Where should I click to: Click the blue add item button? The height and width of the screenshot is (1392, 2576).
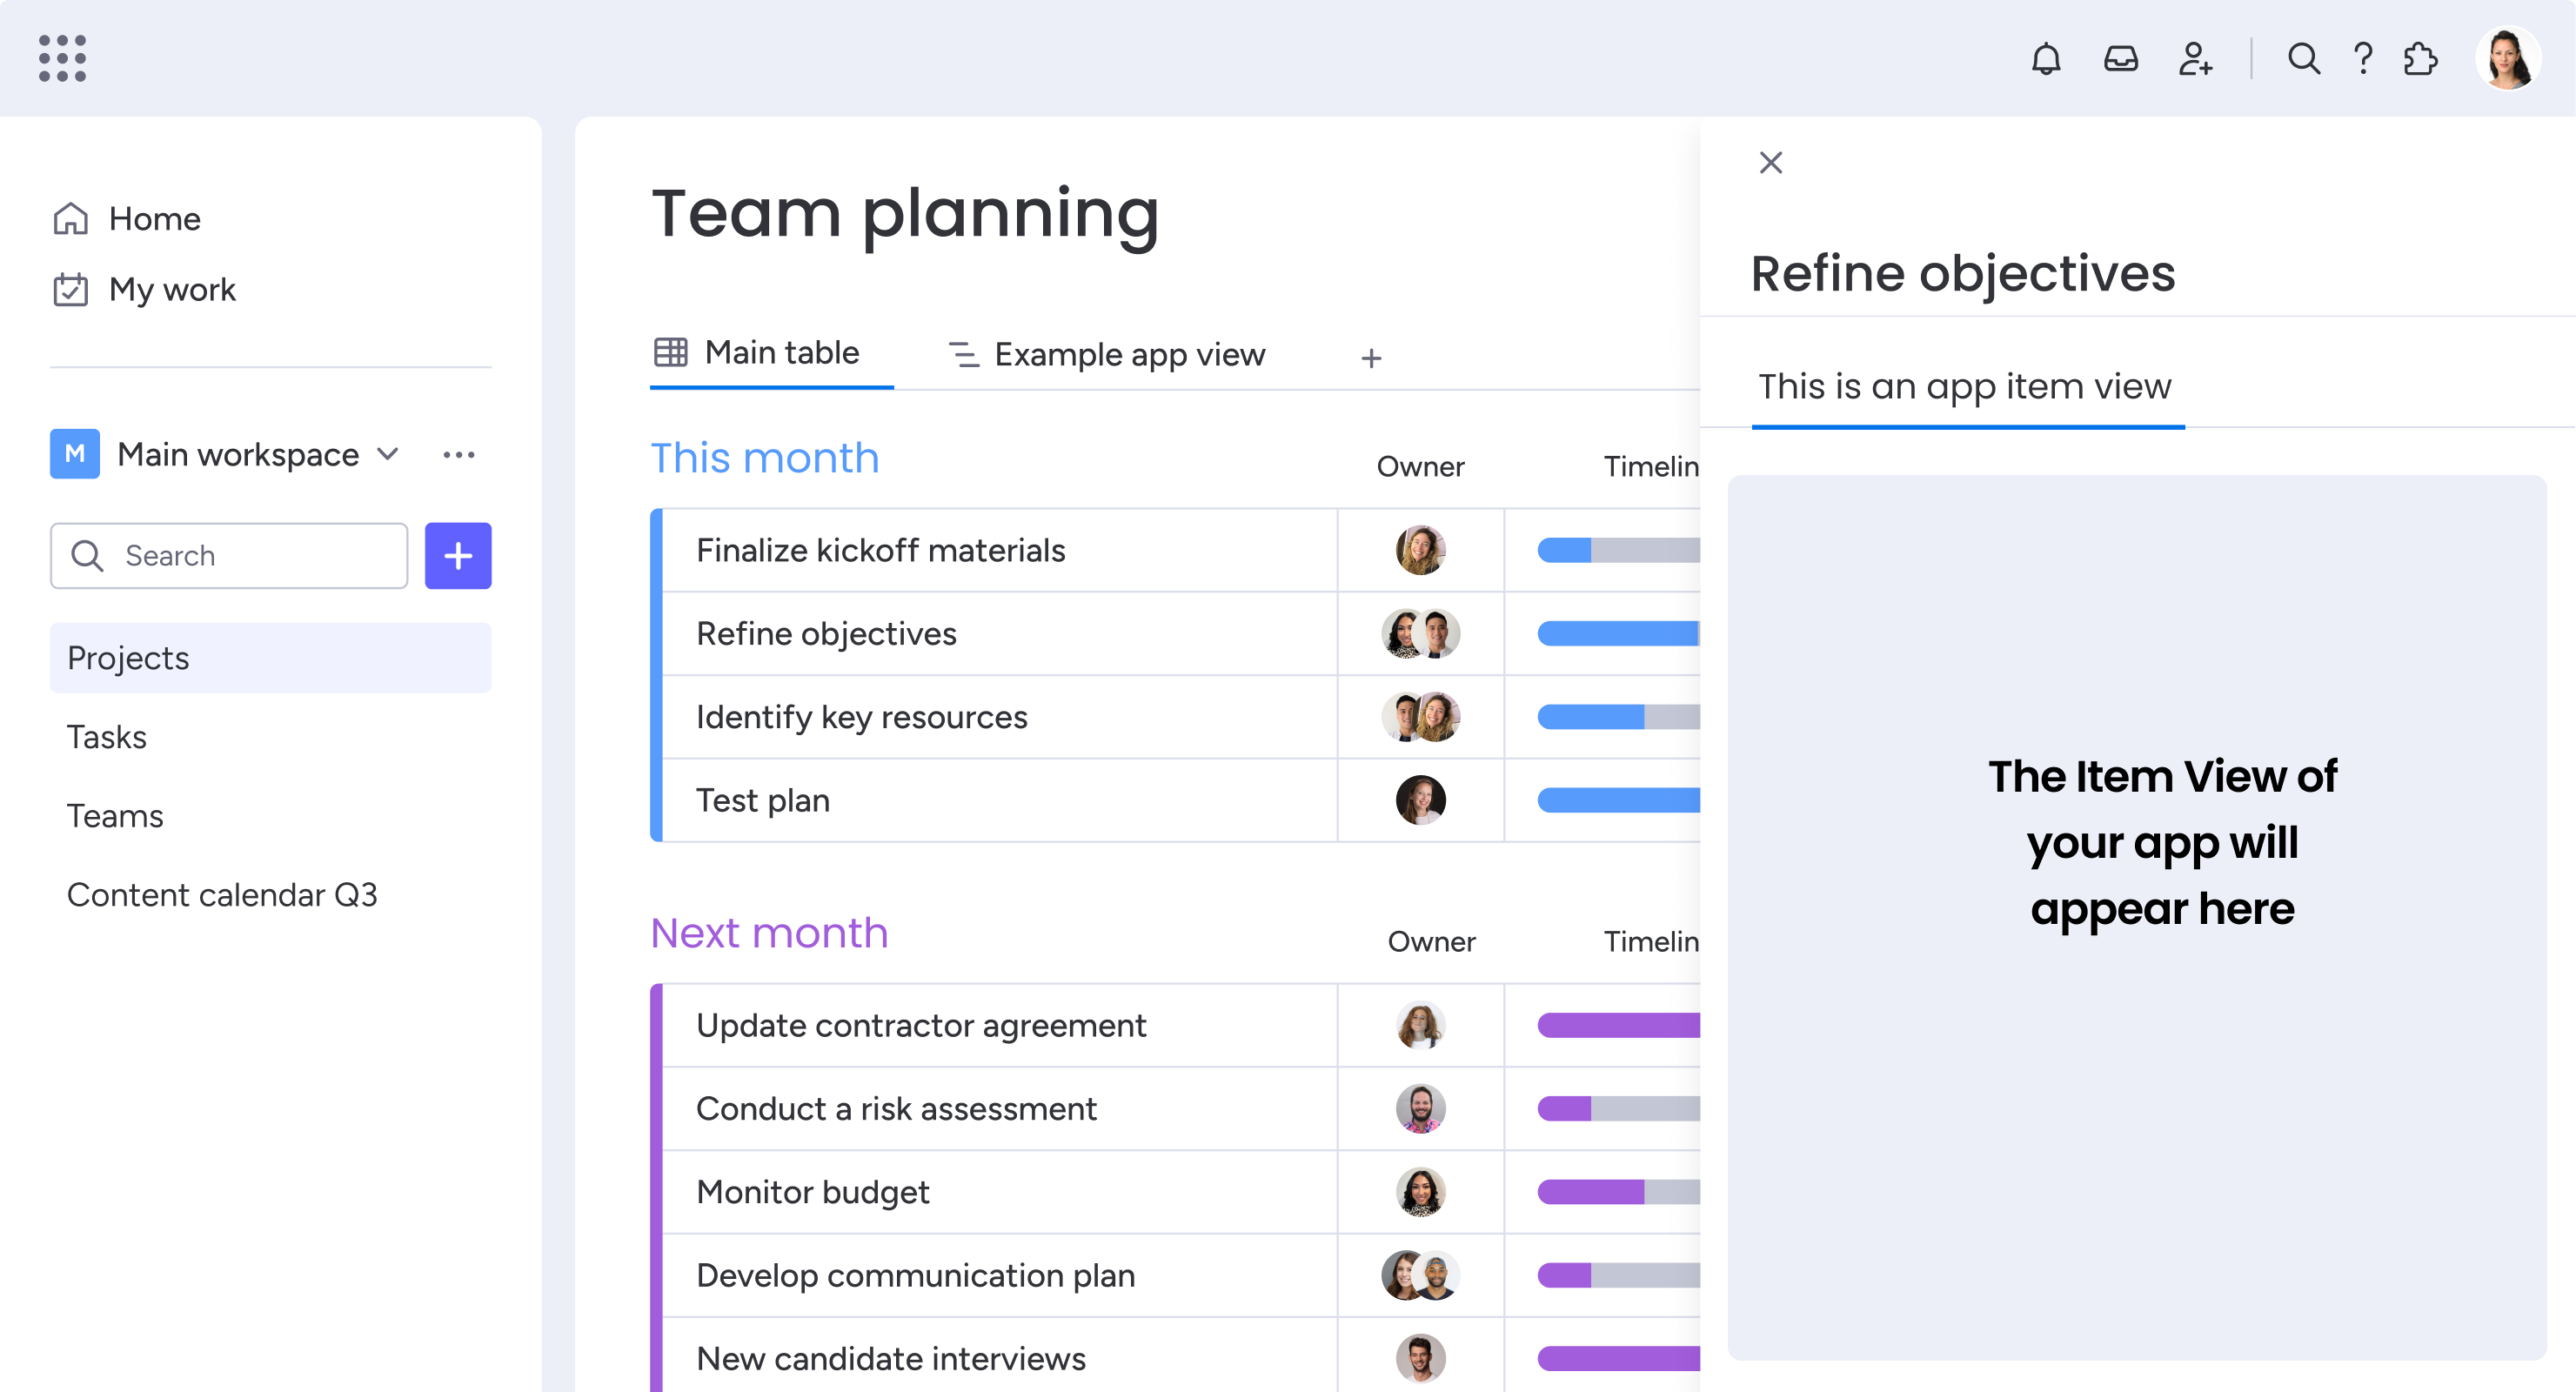(458, 556)
